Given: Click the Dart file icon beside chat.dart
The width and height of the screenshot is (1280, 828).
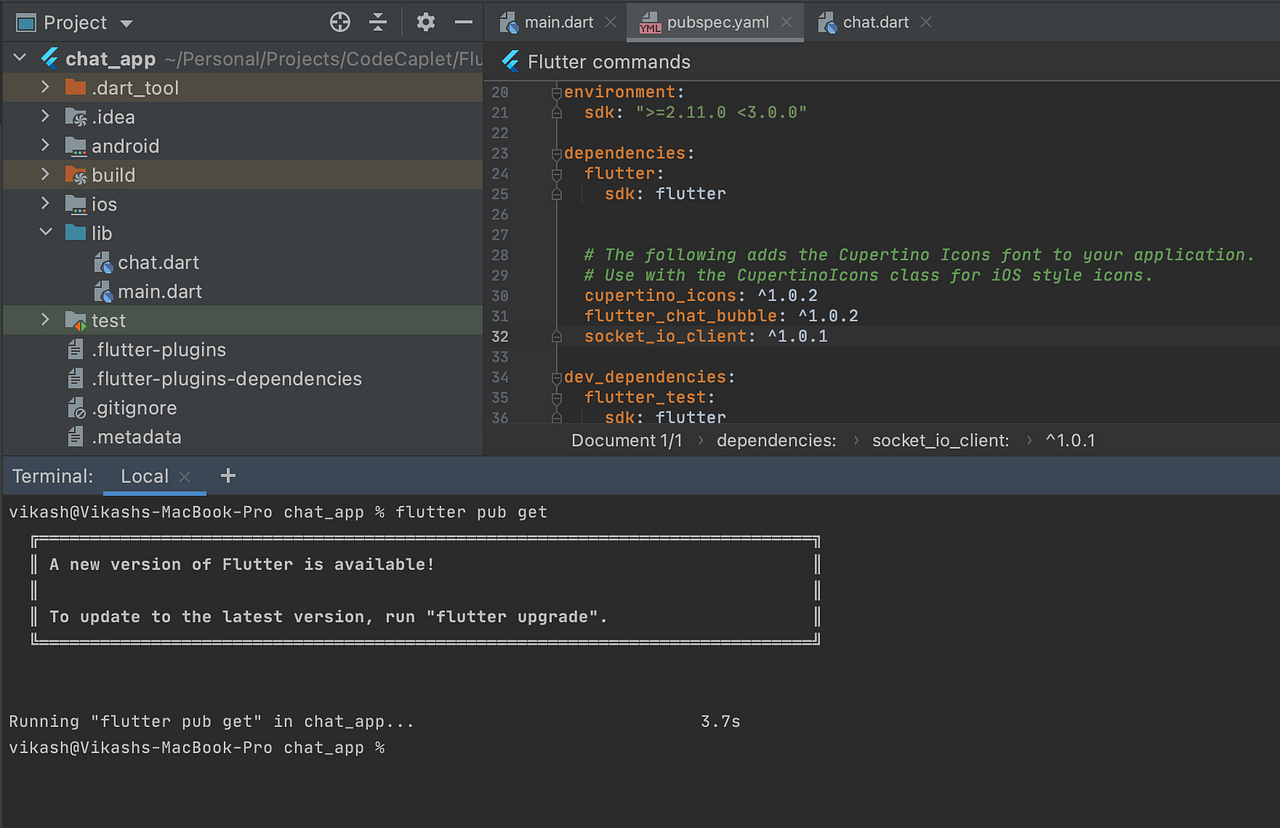Looking at the screenshot, I should click(x=104, y=262).
